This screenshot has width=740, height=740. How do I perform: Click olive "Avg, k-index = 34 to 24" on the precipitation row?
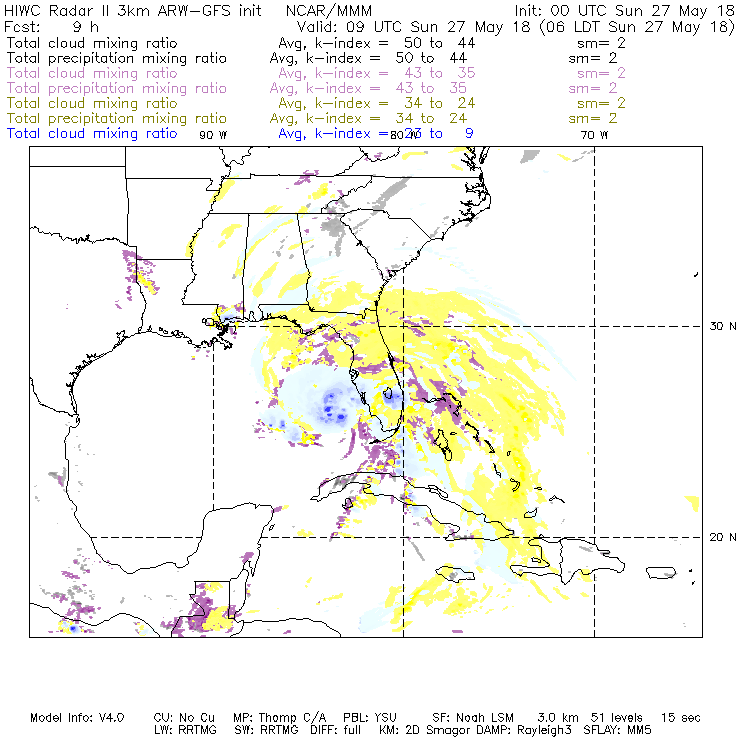pyautogui.click(x=368, y=118)
